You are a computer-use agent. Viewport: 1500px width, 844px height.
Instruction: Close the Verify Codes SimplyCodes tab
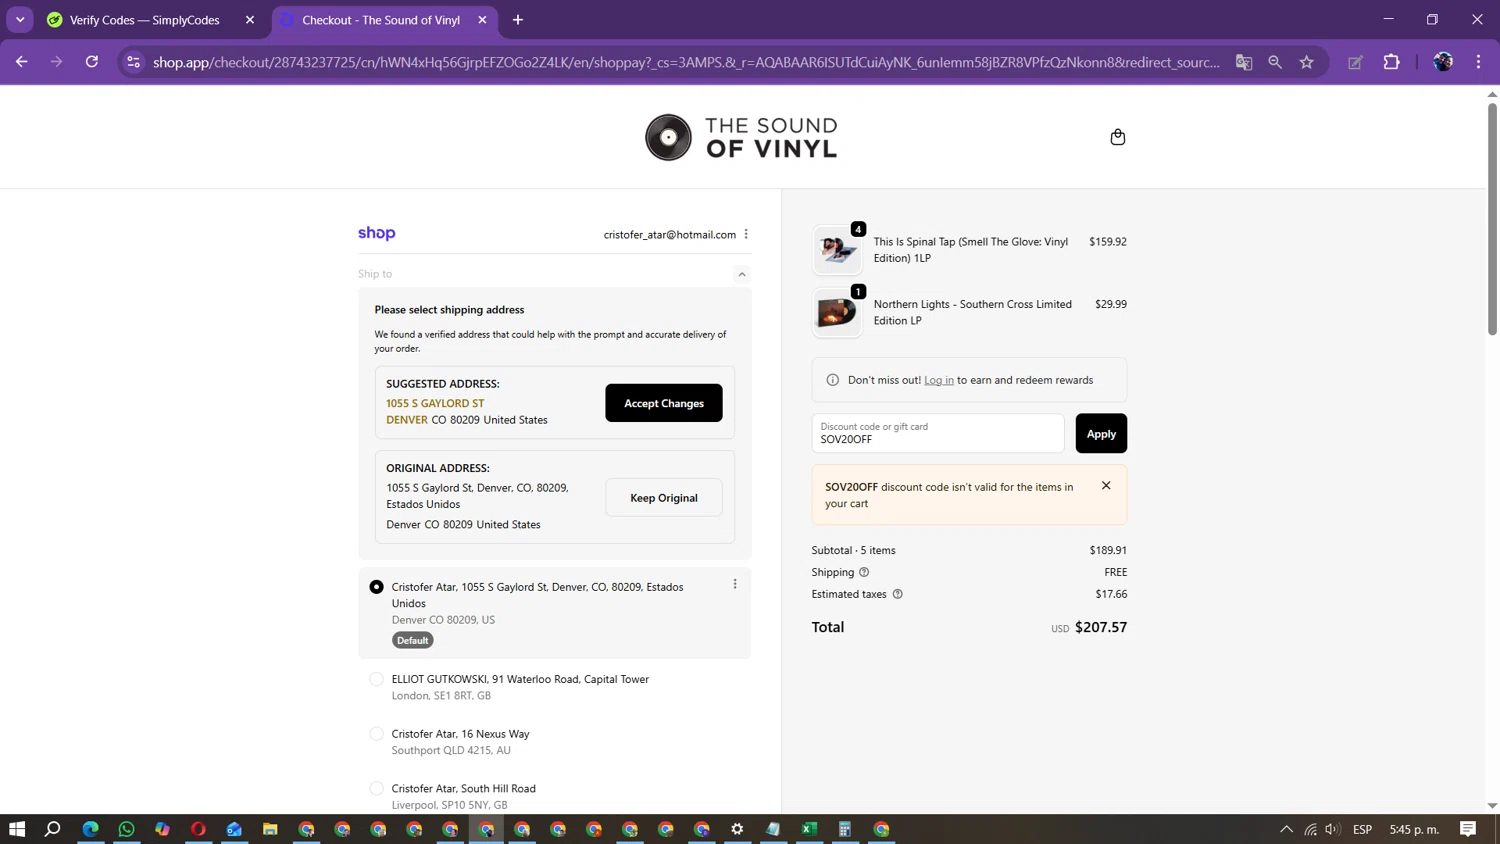click(x=250, y=20)
